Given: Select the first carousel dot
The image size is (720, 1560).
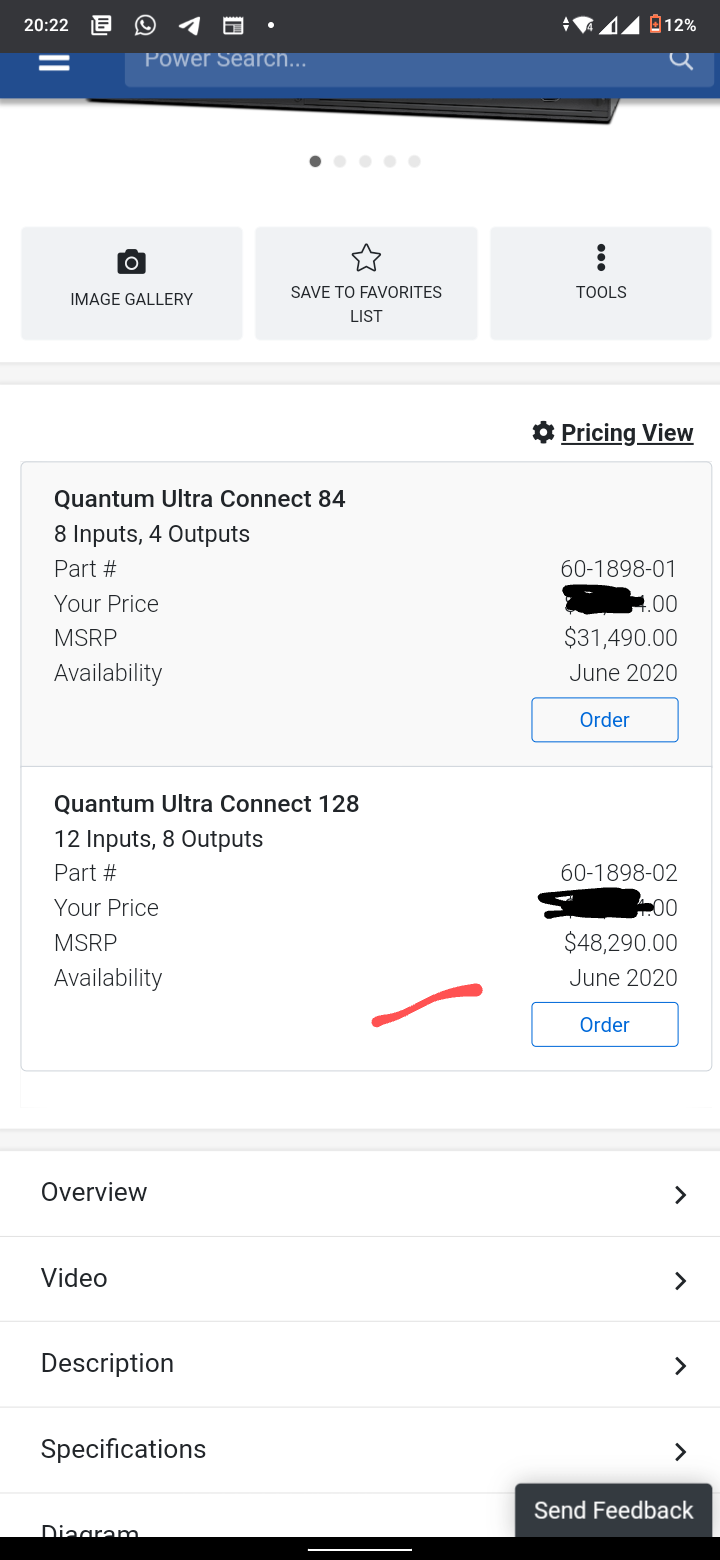Looking at the screenshot, I should point(315,161).
